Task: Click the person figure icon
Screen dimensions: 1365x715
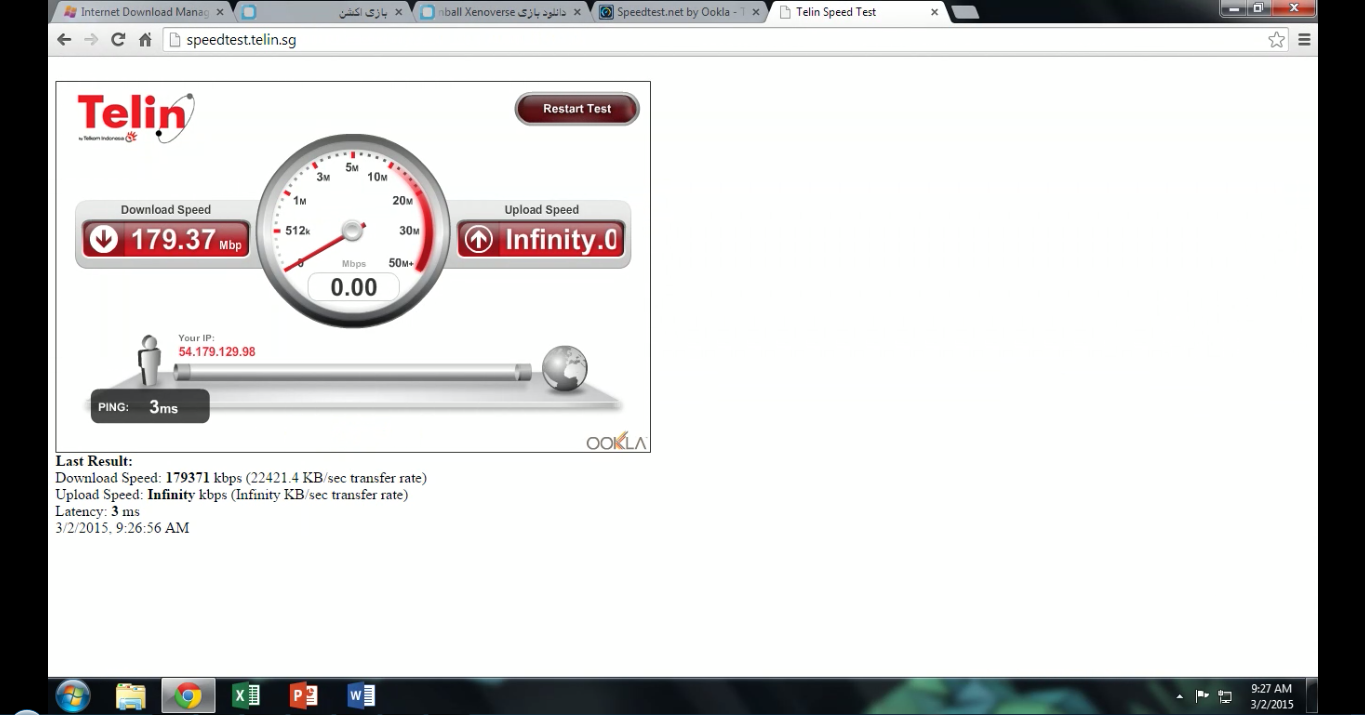Action: pos(149,360)
